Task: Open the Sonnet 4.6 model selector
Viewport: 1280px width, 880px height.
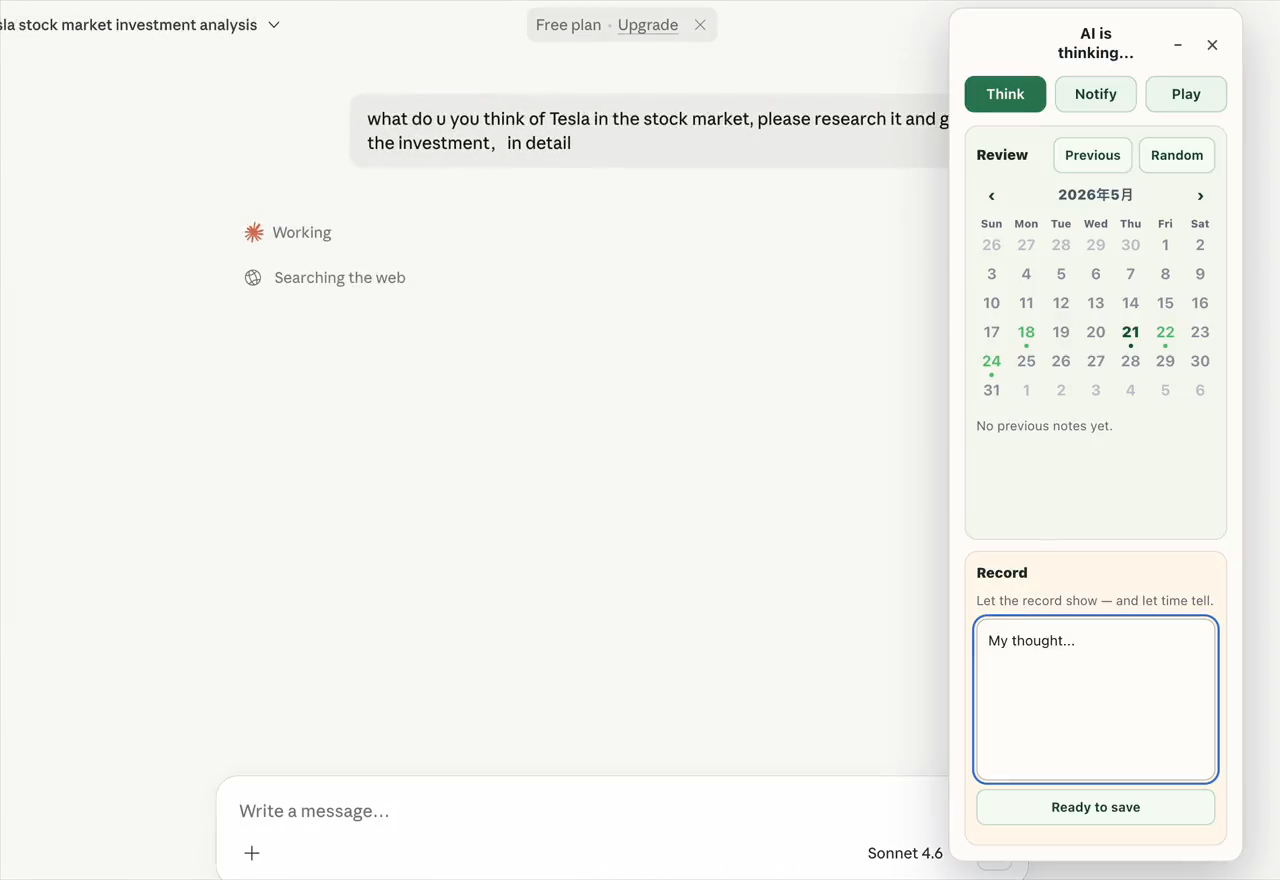Action: 905,853
